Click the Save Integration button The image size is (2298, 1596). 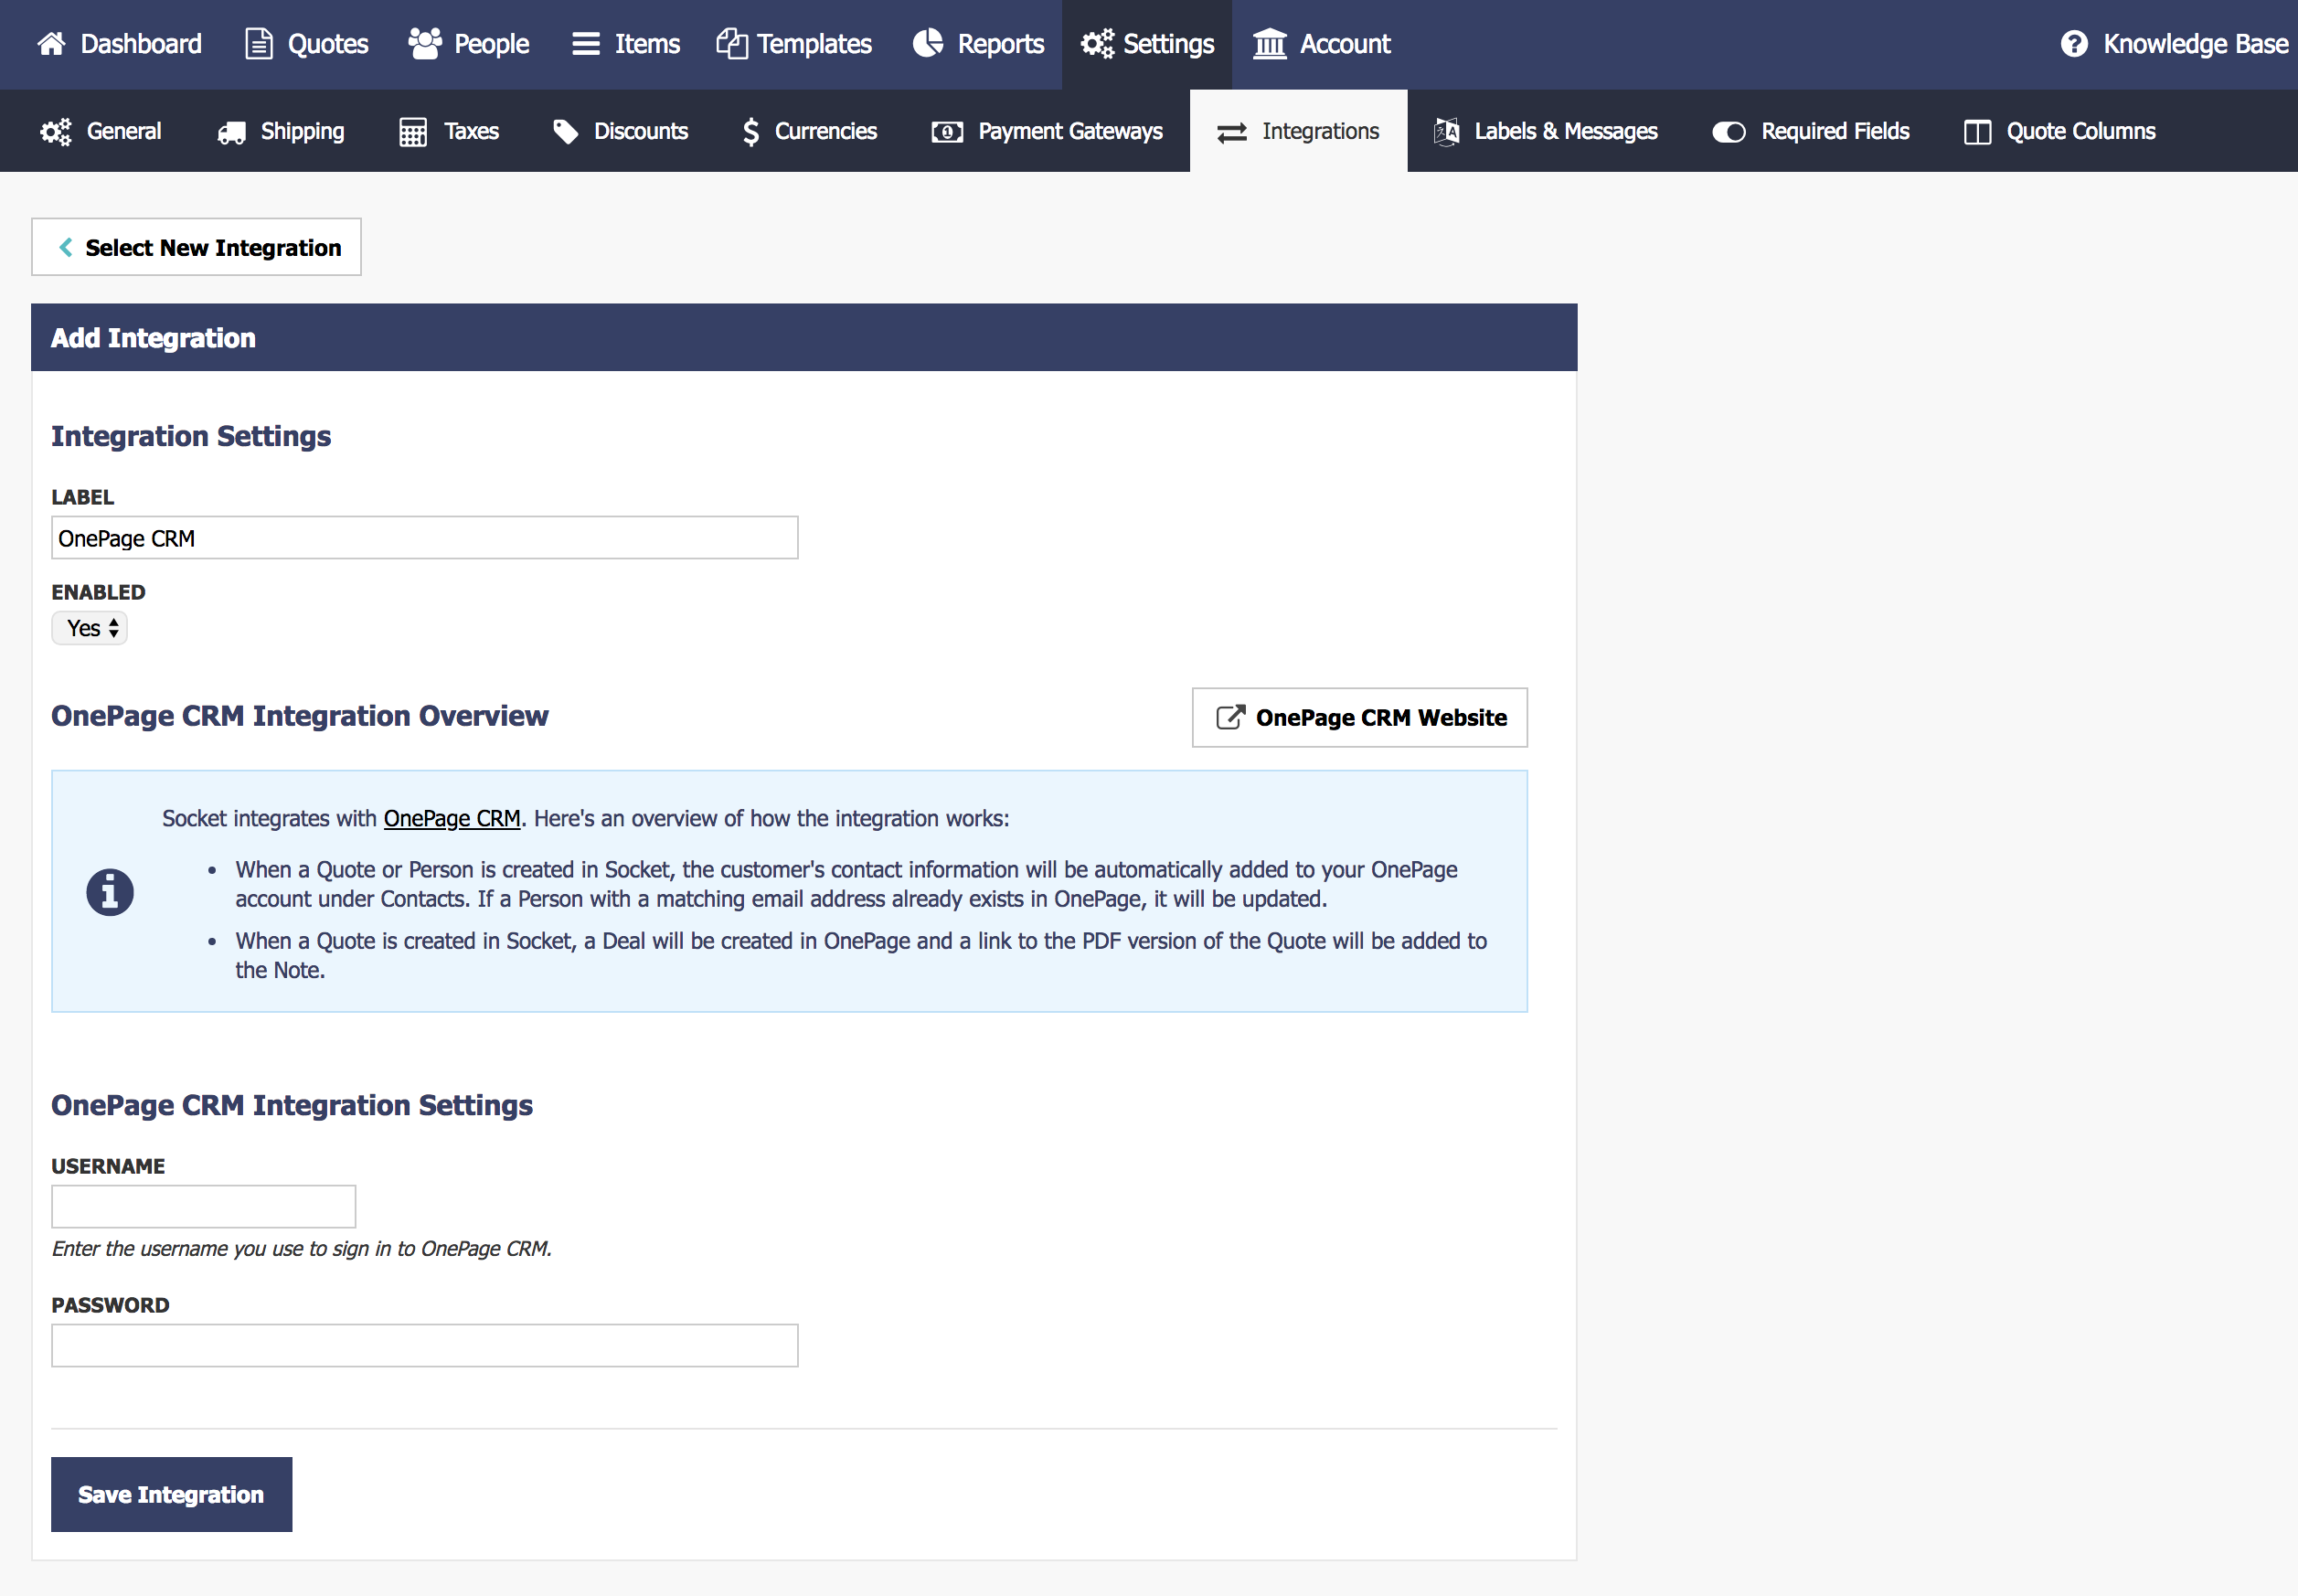pyautogui.click(x=172, y=1494)
